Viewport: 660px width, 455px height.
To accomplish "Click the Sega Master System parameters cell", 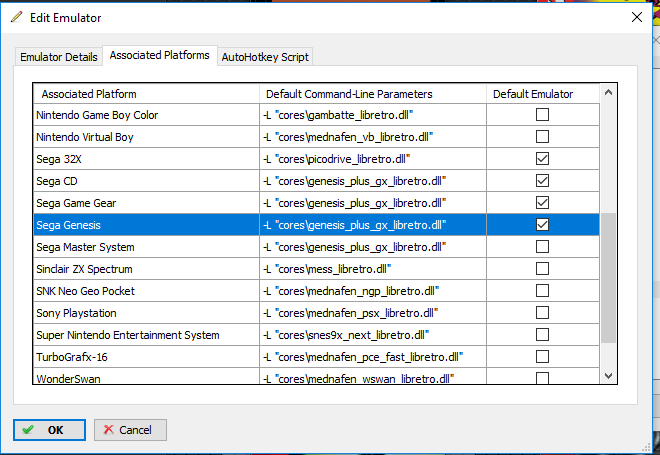I will (373, 247).
